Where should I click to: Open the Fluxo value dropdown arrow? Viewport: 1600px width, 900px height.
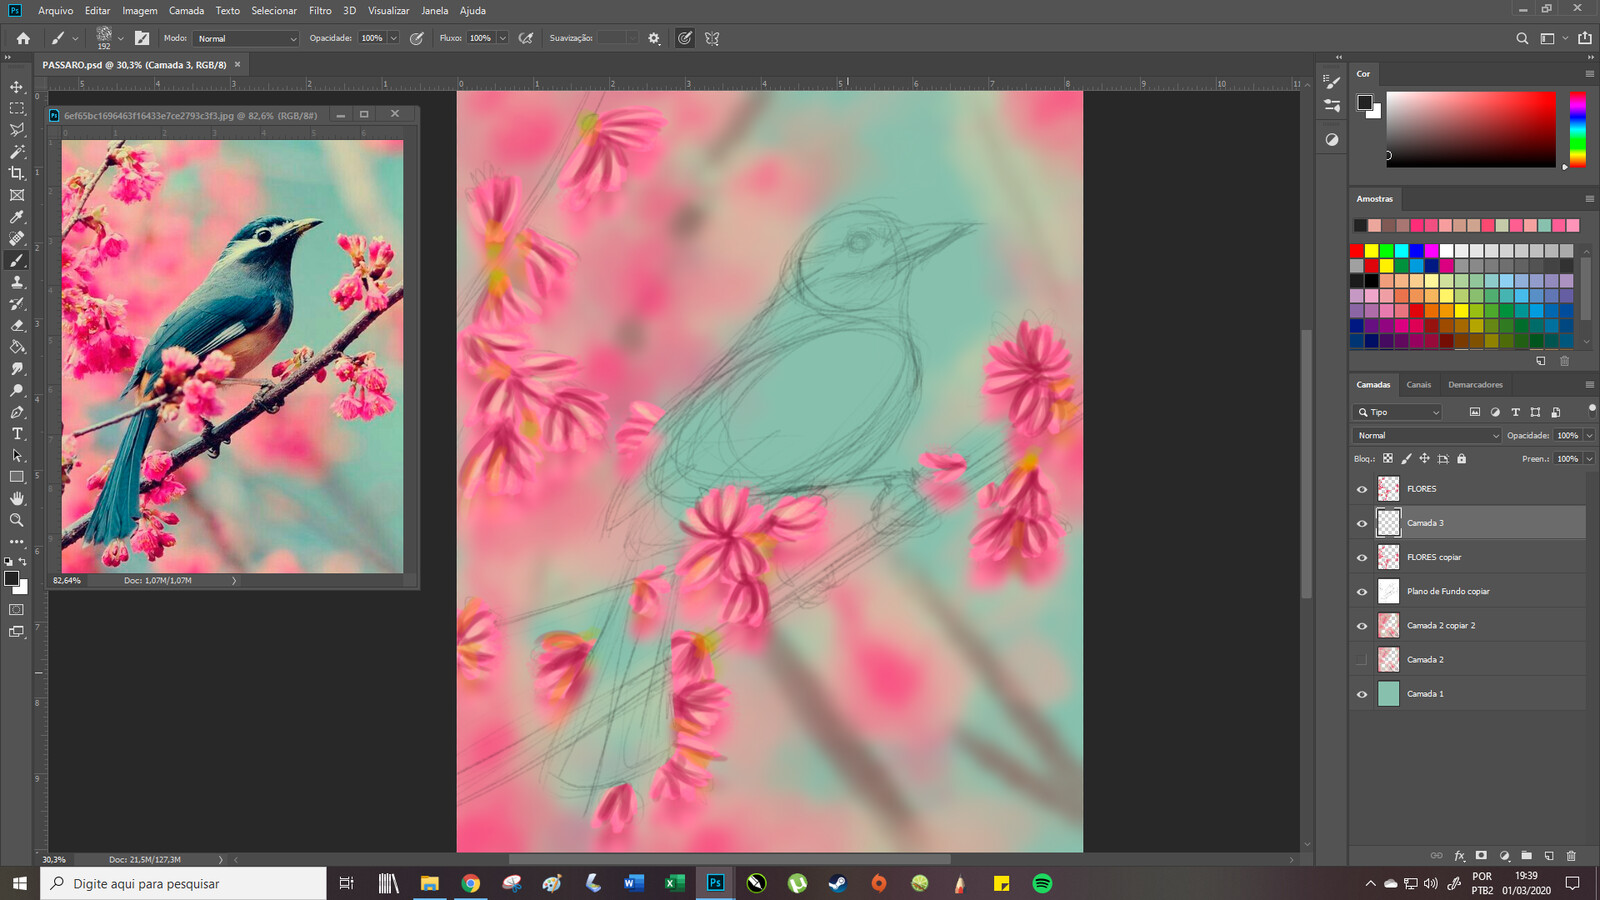click(x=502, y=38)
